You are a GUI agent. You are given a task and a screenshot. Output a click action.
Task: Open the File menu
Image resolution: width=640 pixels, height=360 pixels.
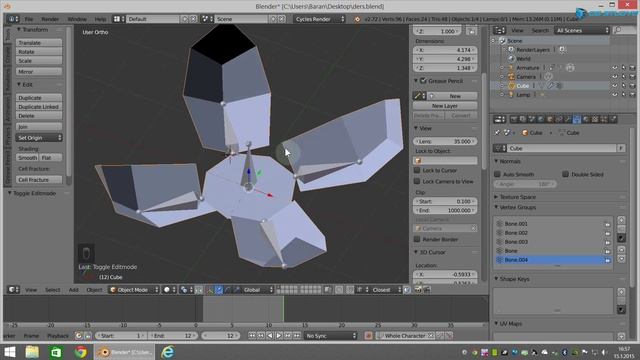pyautogui.click(x=29, y=19)
